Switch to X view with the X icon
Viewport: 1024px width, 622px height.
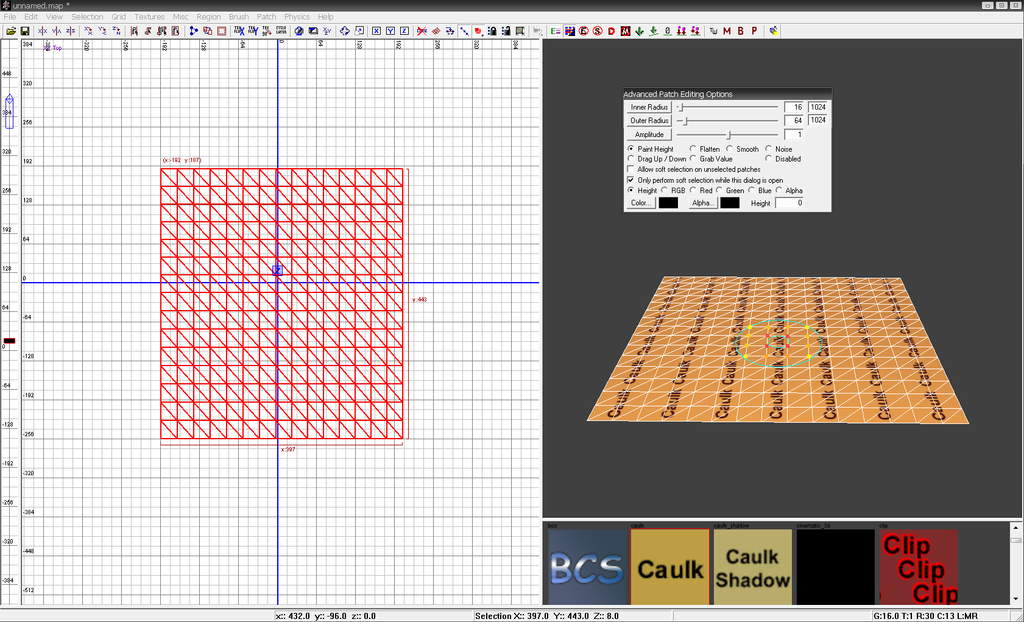(x=376, y=31)
